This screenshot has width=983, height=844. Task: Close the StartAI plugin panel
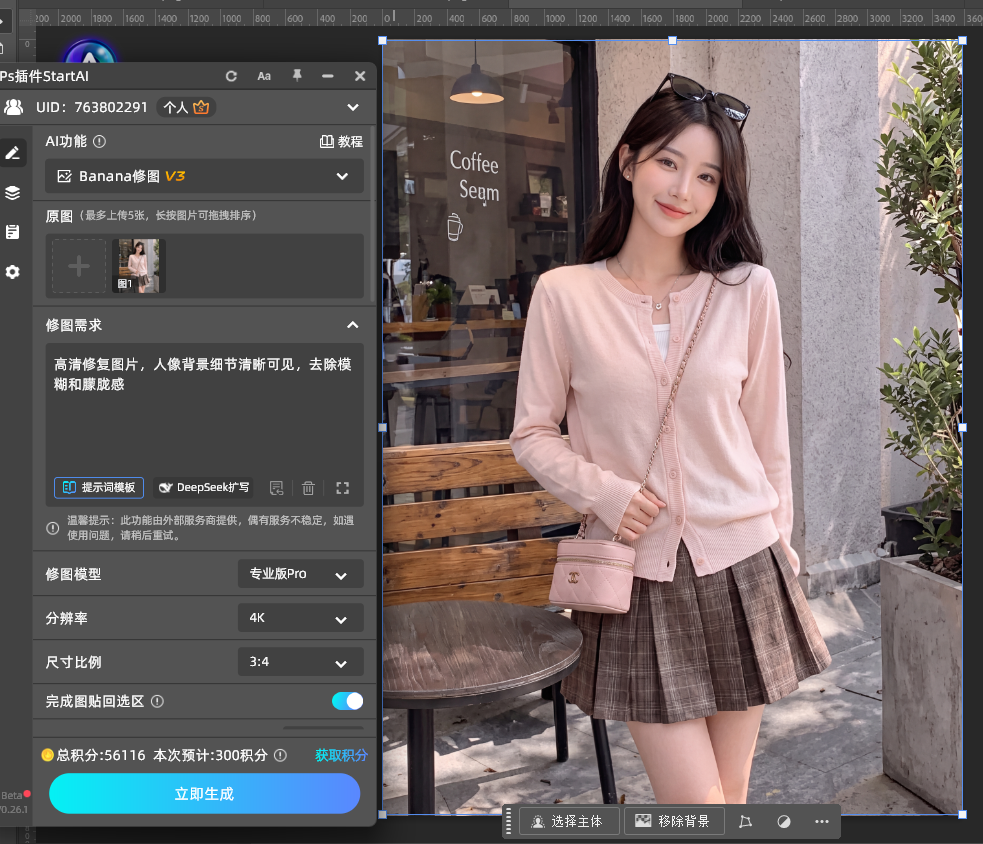coord(360,76)
